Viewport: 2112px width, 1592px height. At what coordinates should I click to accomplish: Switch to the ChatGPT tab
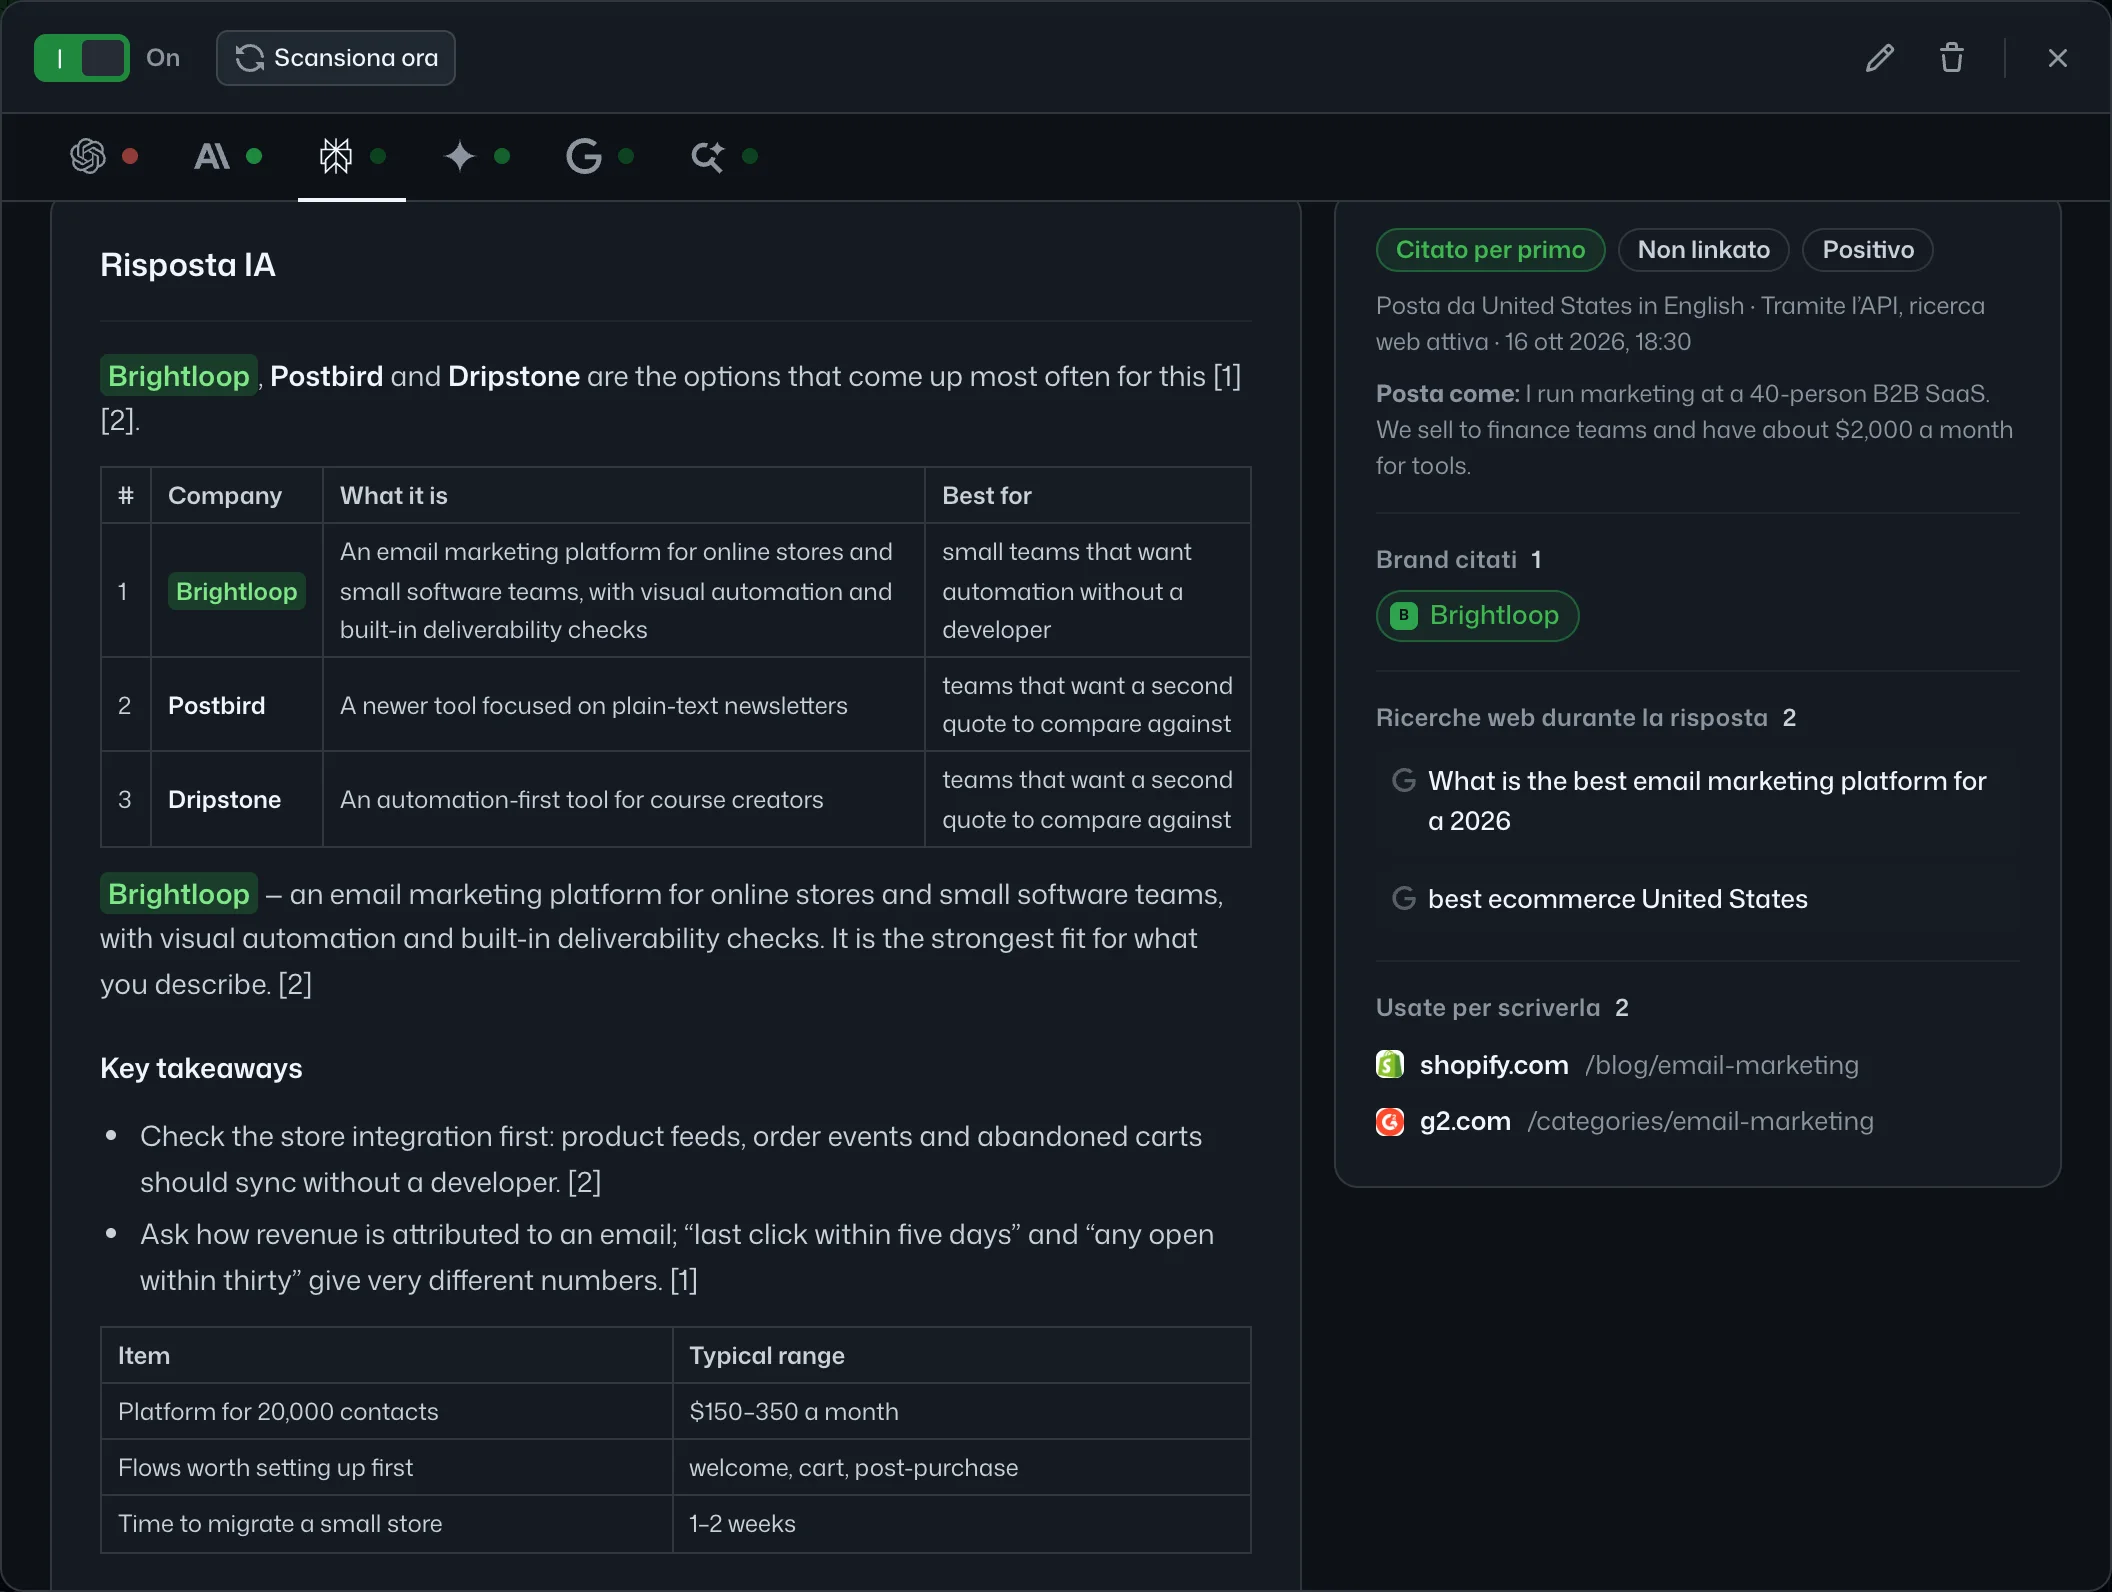(104, 156)
